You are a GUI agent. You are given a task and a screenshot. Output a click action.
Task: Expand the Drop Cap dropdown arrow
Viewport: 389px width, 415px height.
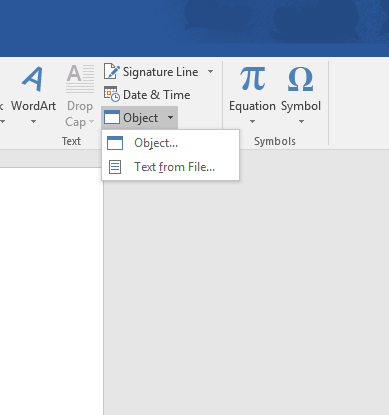(x=91, y=122)
